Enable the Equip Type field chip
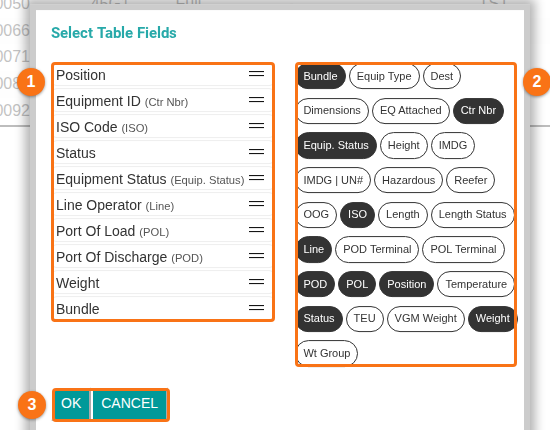 pyautogui.click(x=384, y=76)
